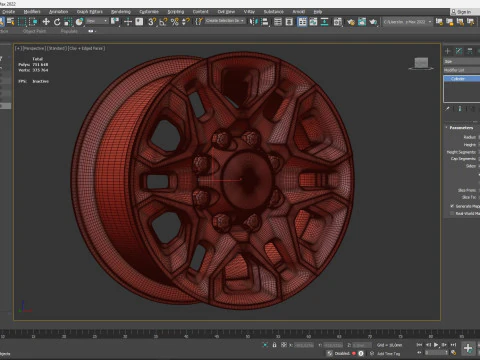Toggle the Scene Explorer icon

[x=278, y=22]
